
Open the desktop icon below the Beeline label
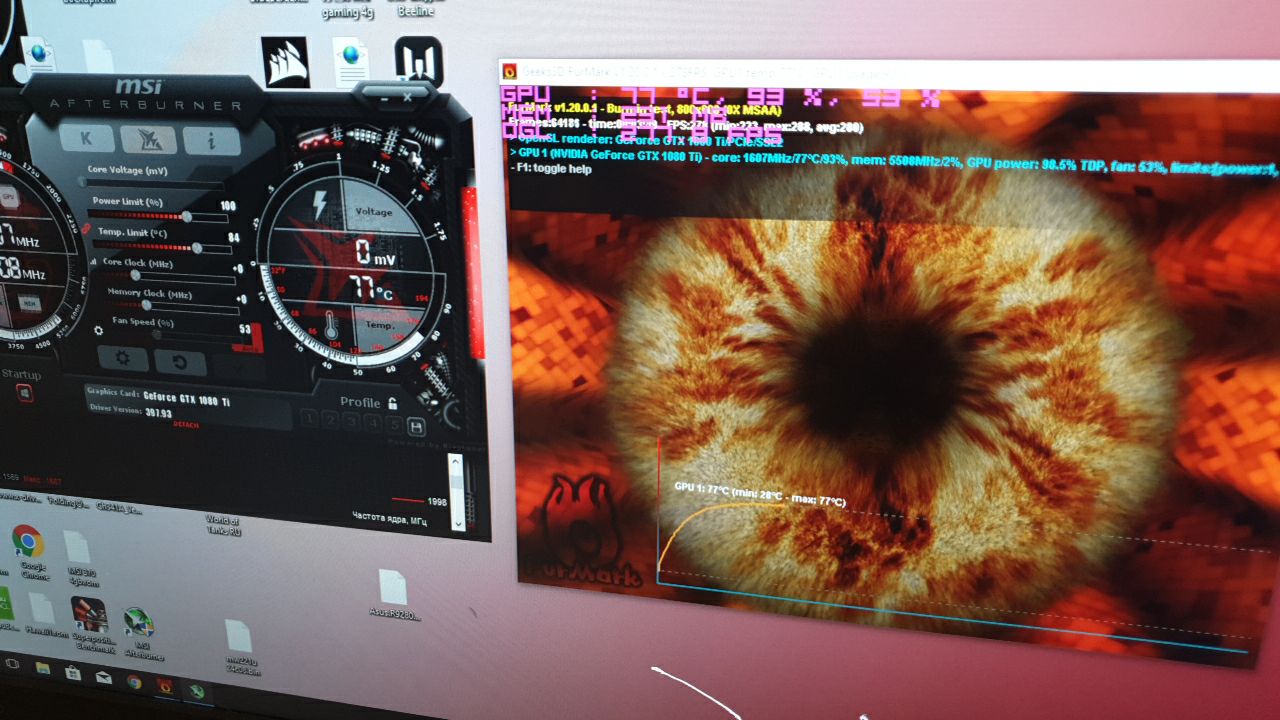(x=418, y=63)
